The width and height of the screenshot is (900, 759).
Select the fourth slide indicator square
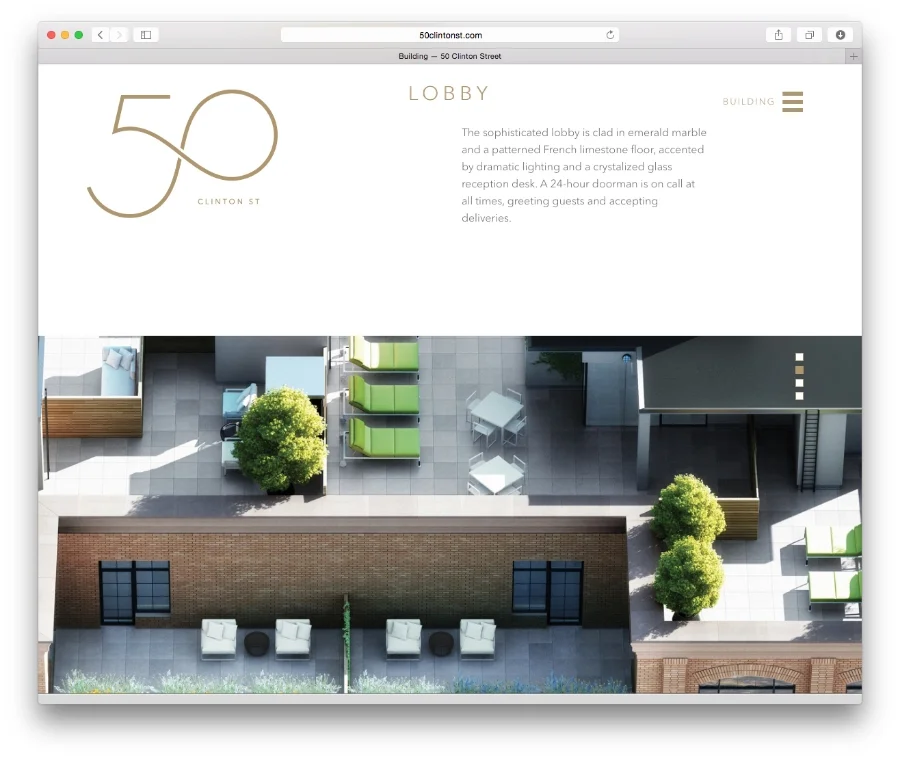coord(799,396)
